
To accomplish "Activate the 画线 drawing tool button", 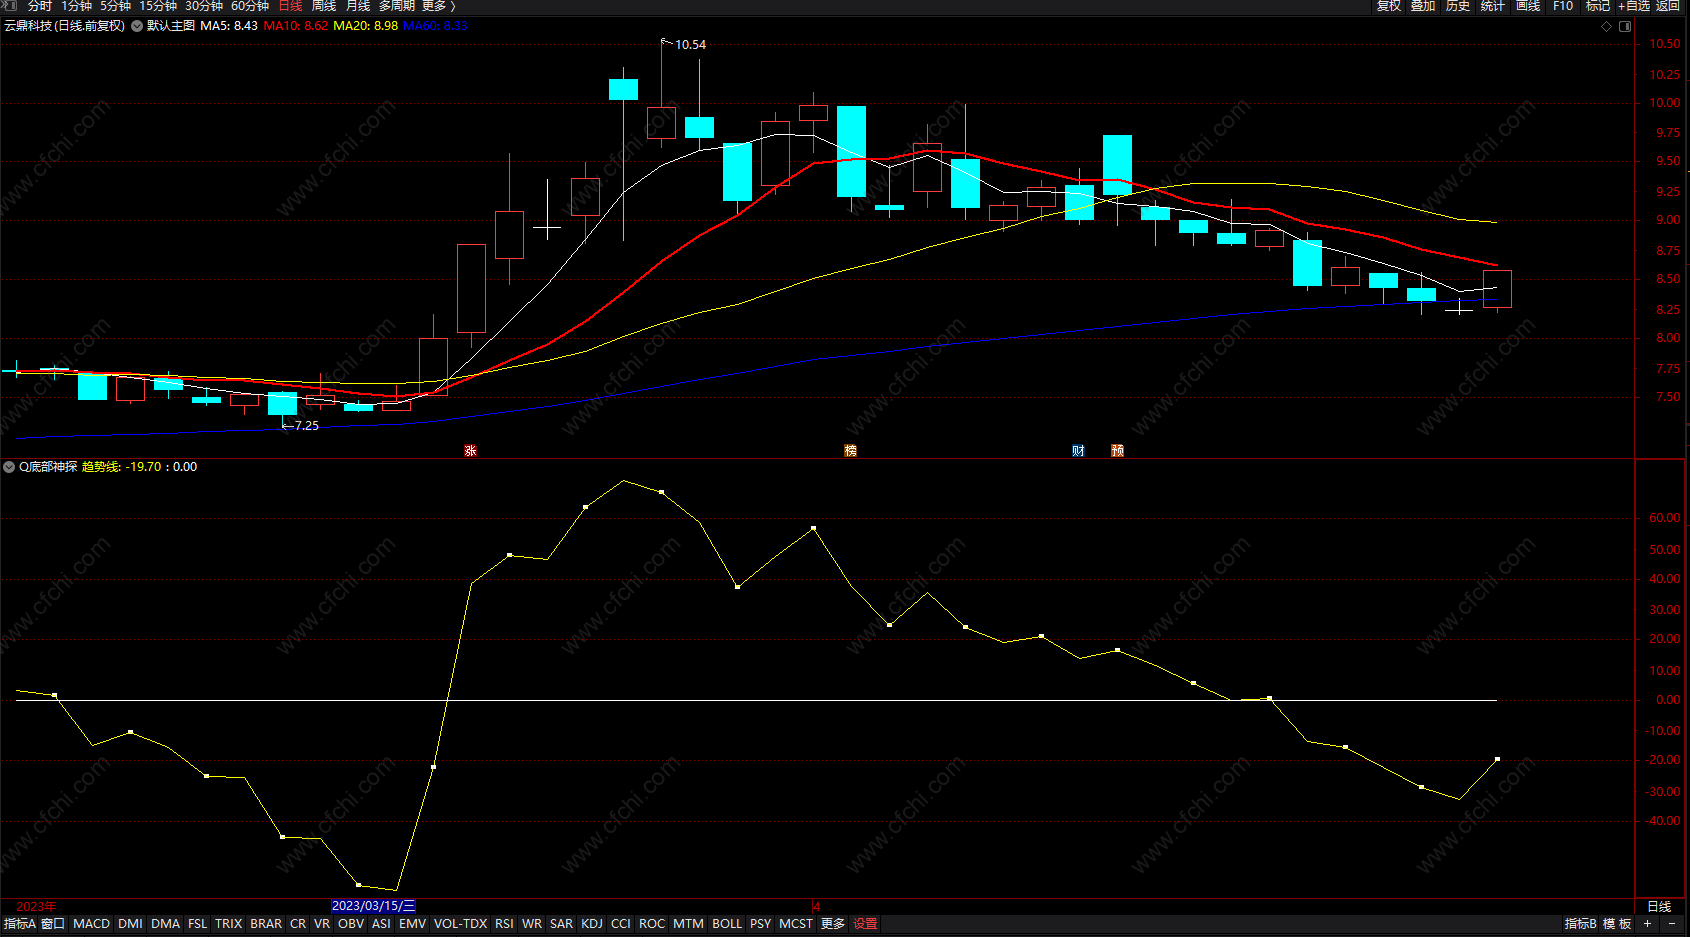I will point(1528,6).
